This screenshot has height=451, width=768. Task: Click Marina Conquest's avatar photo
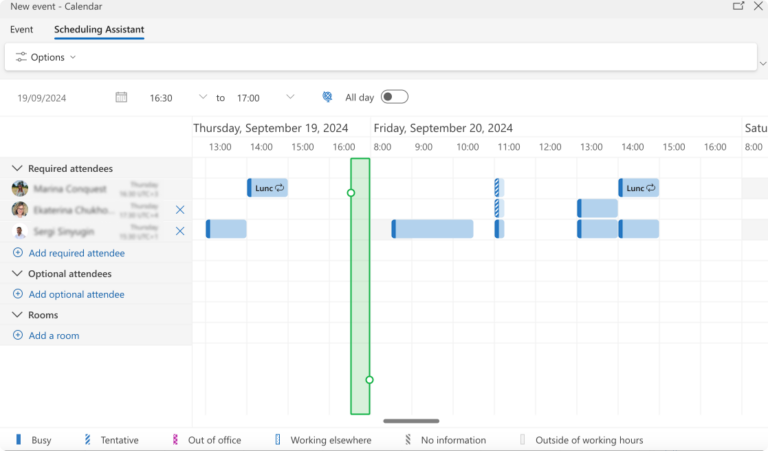20,189
